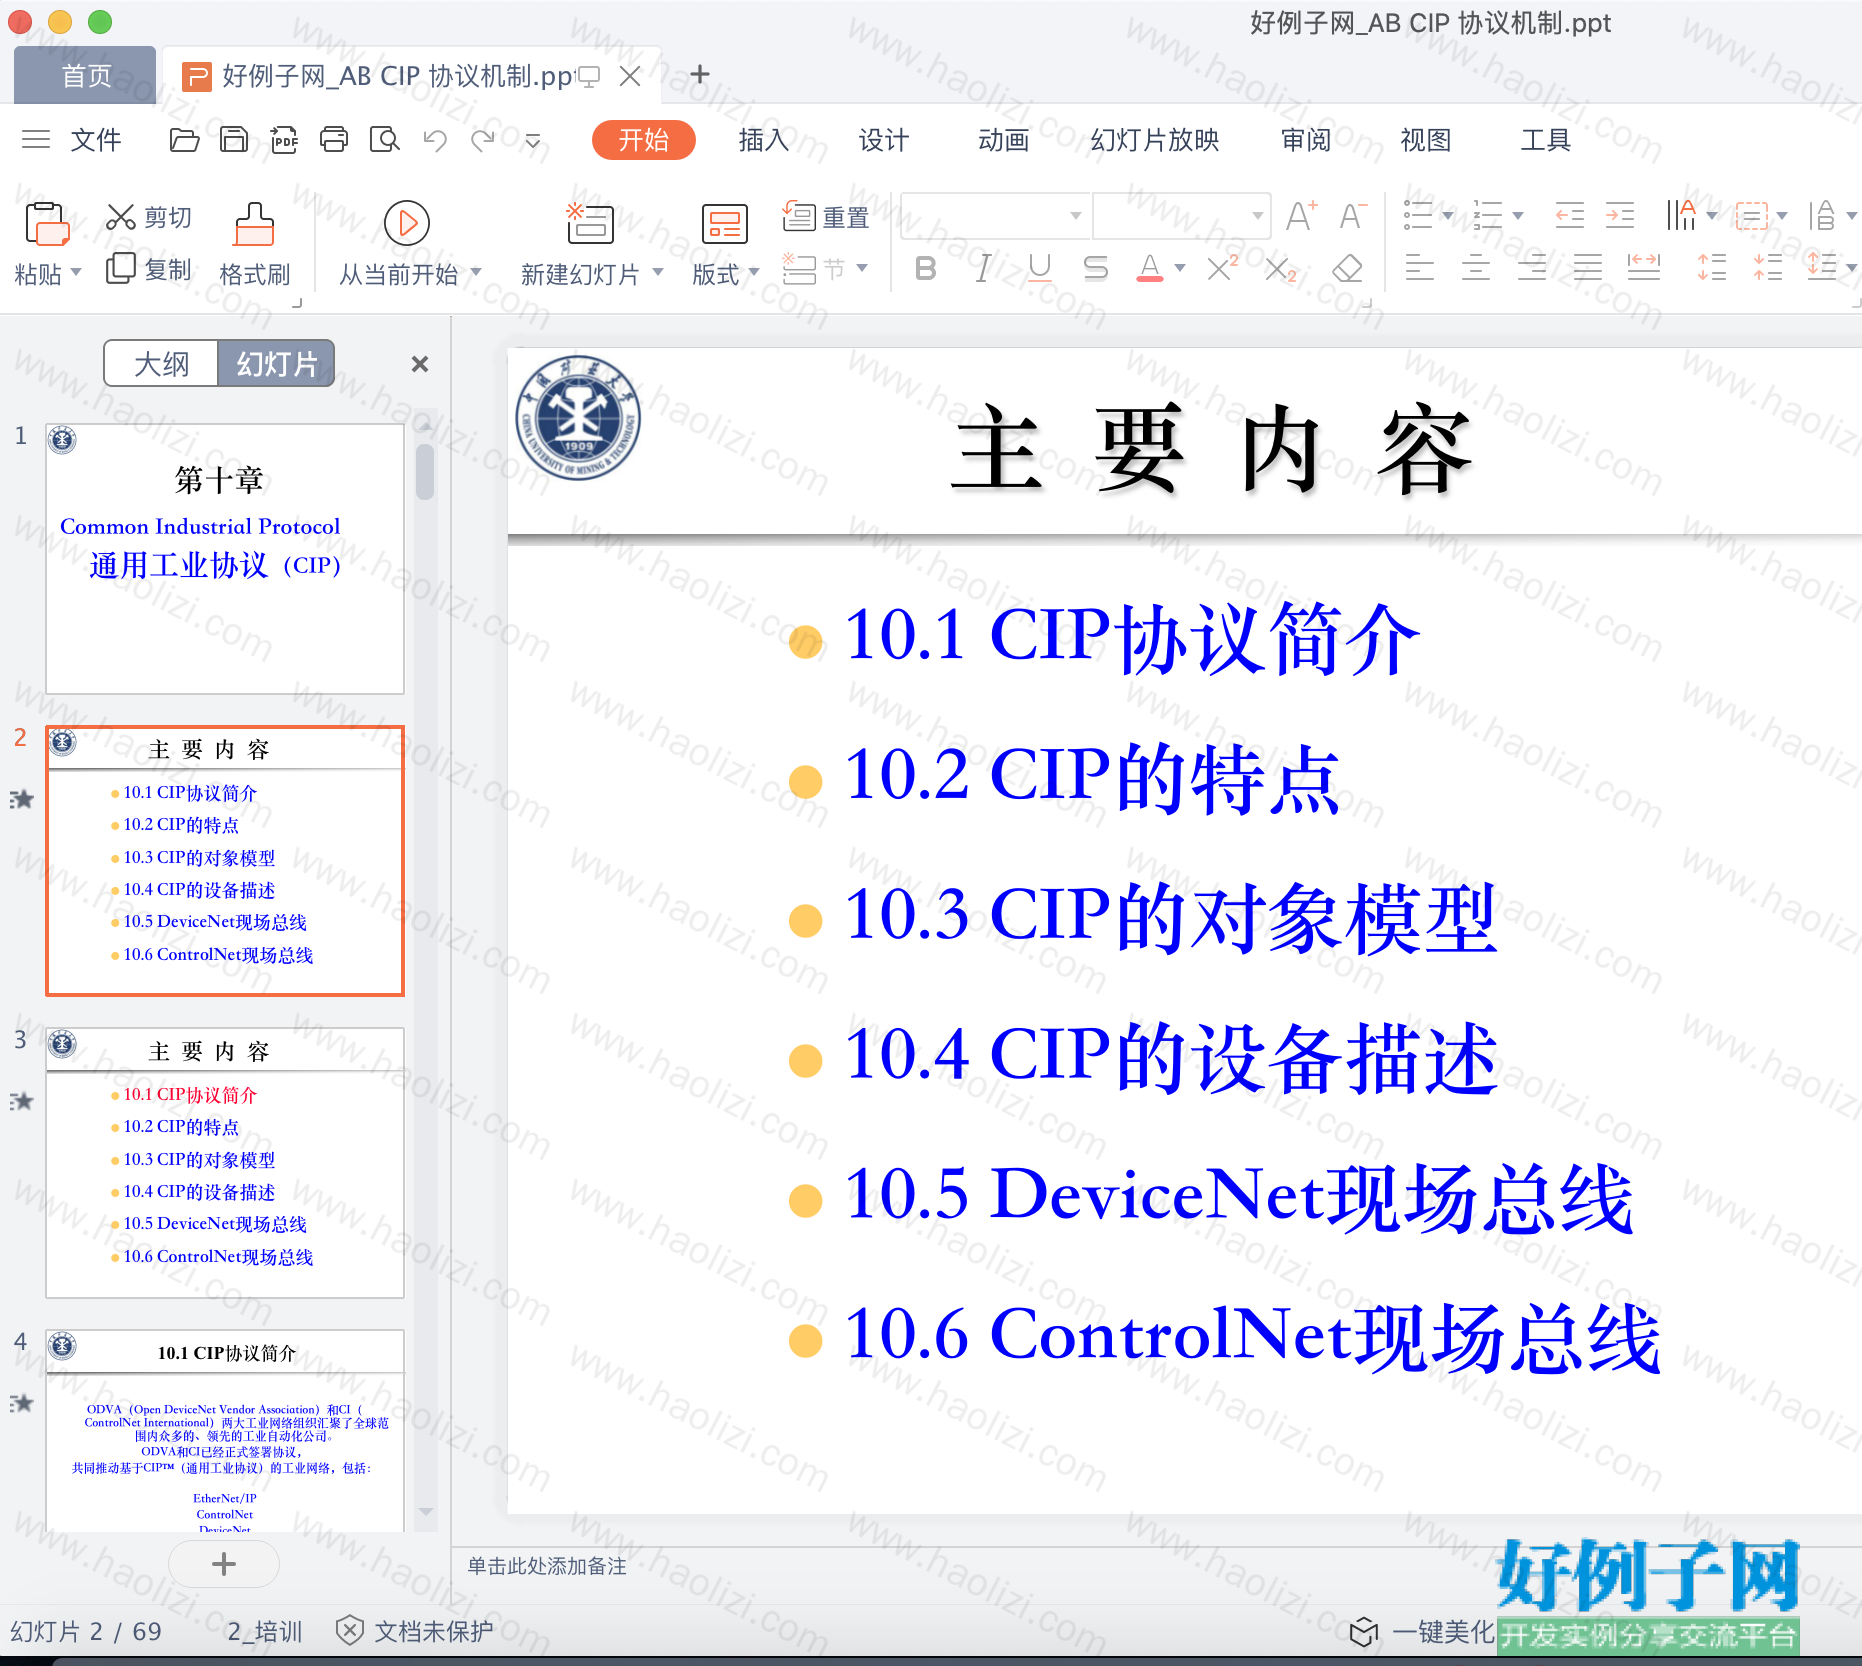Viewport: 1862px width, 1666px height.
Task: Select slide 3 thumbnail in panel
Action: [225, 1163]
